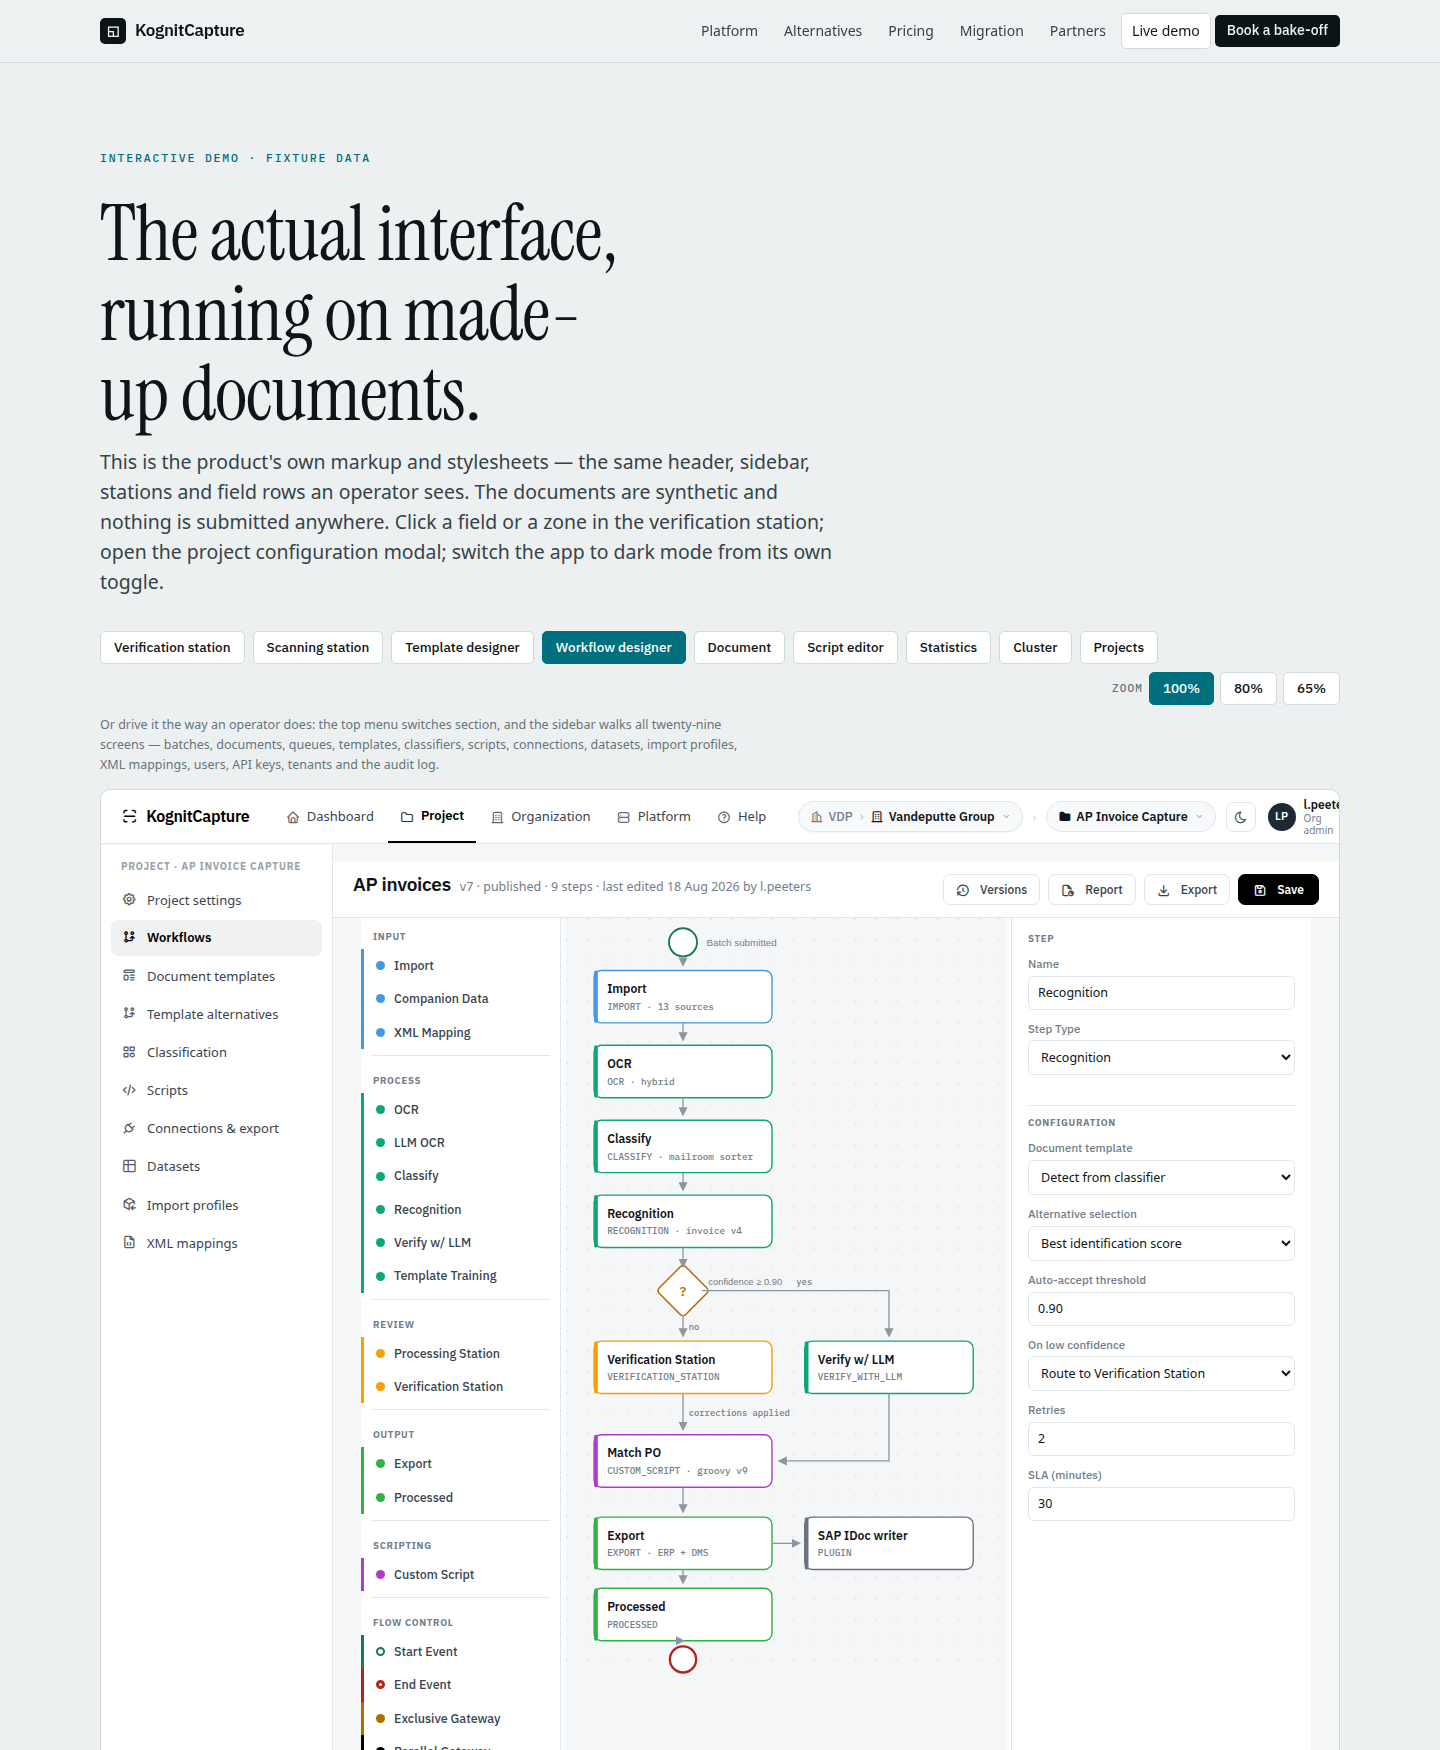Image resolution: width=1440 pixels, height=1750 pixels.
Task: Click the Import profiles icon
Action: pos(129,1205)
